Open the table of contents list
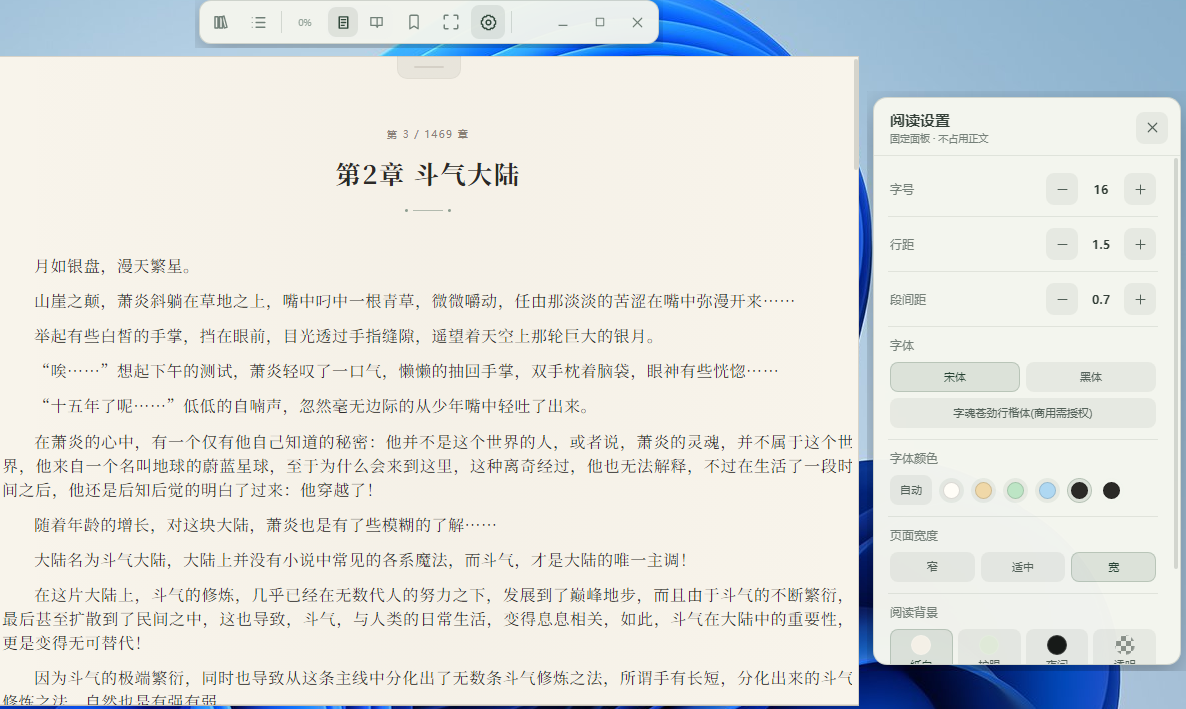This screenshot has width=1186, height=709. point(259,23)
